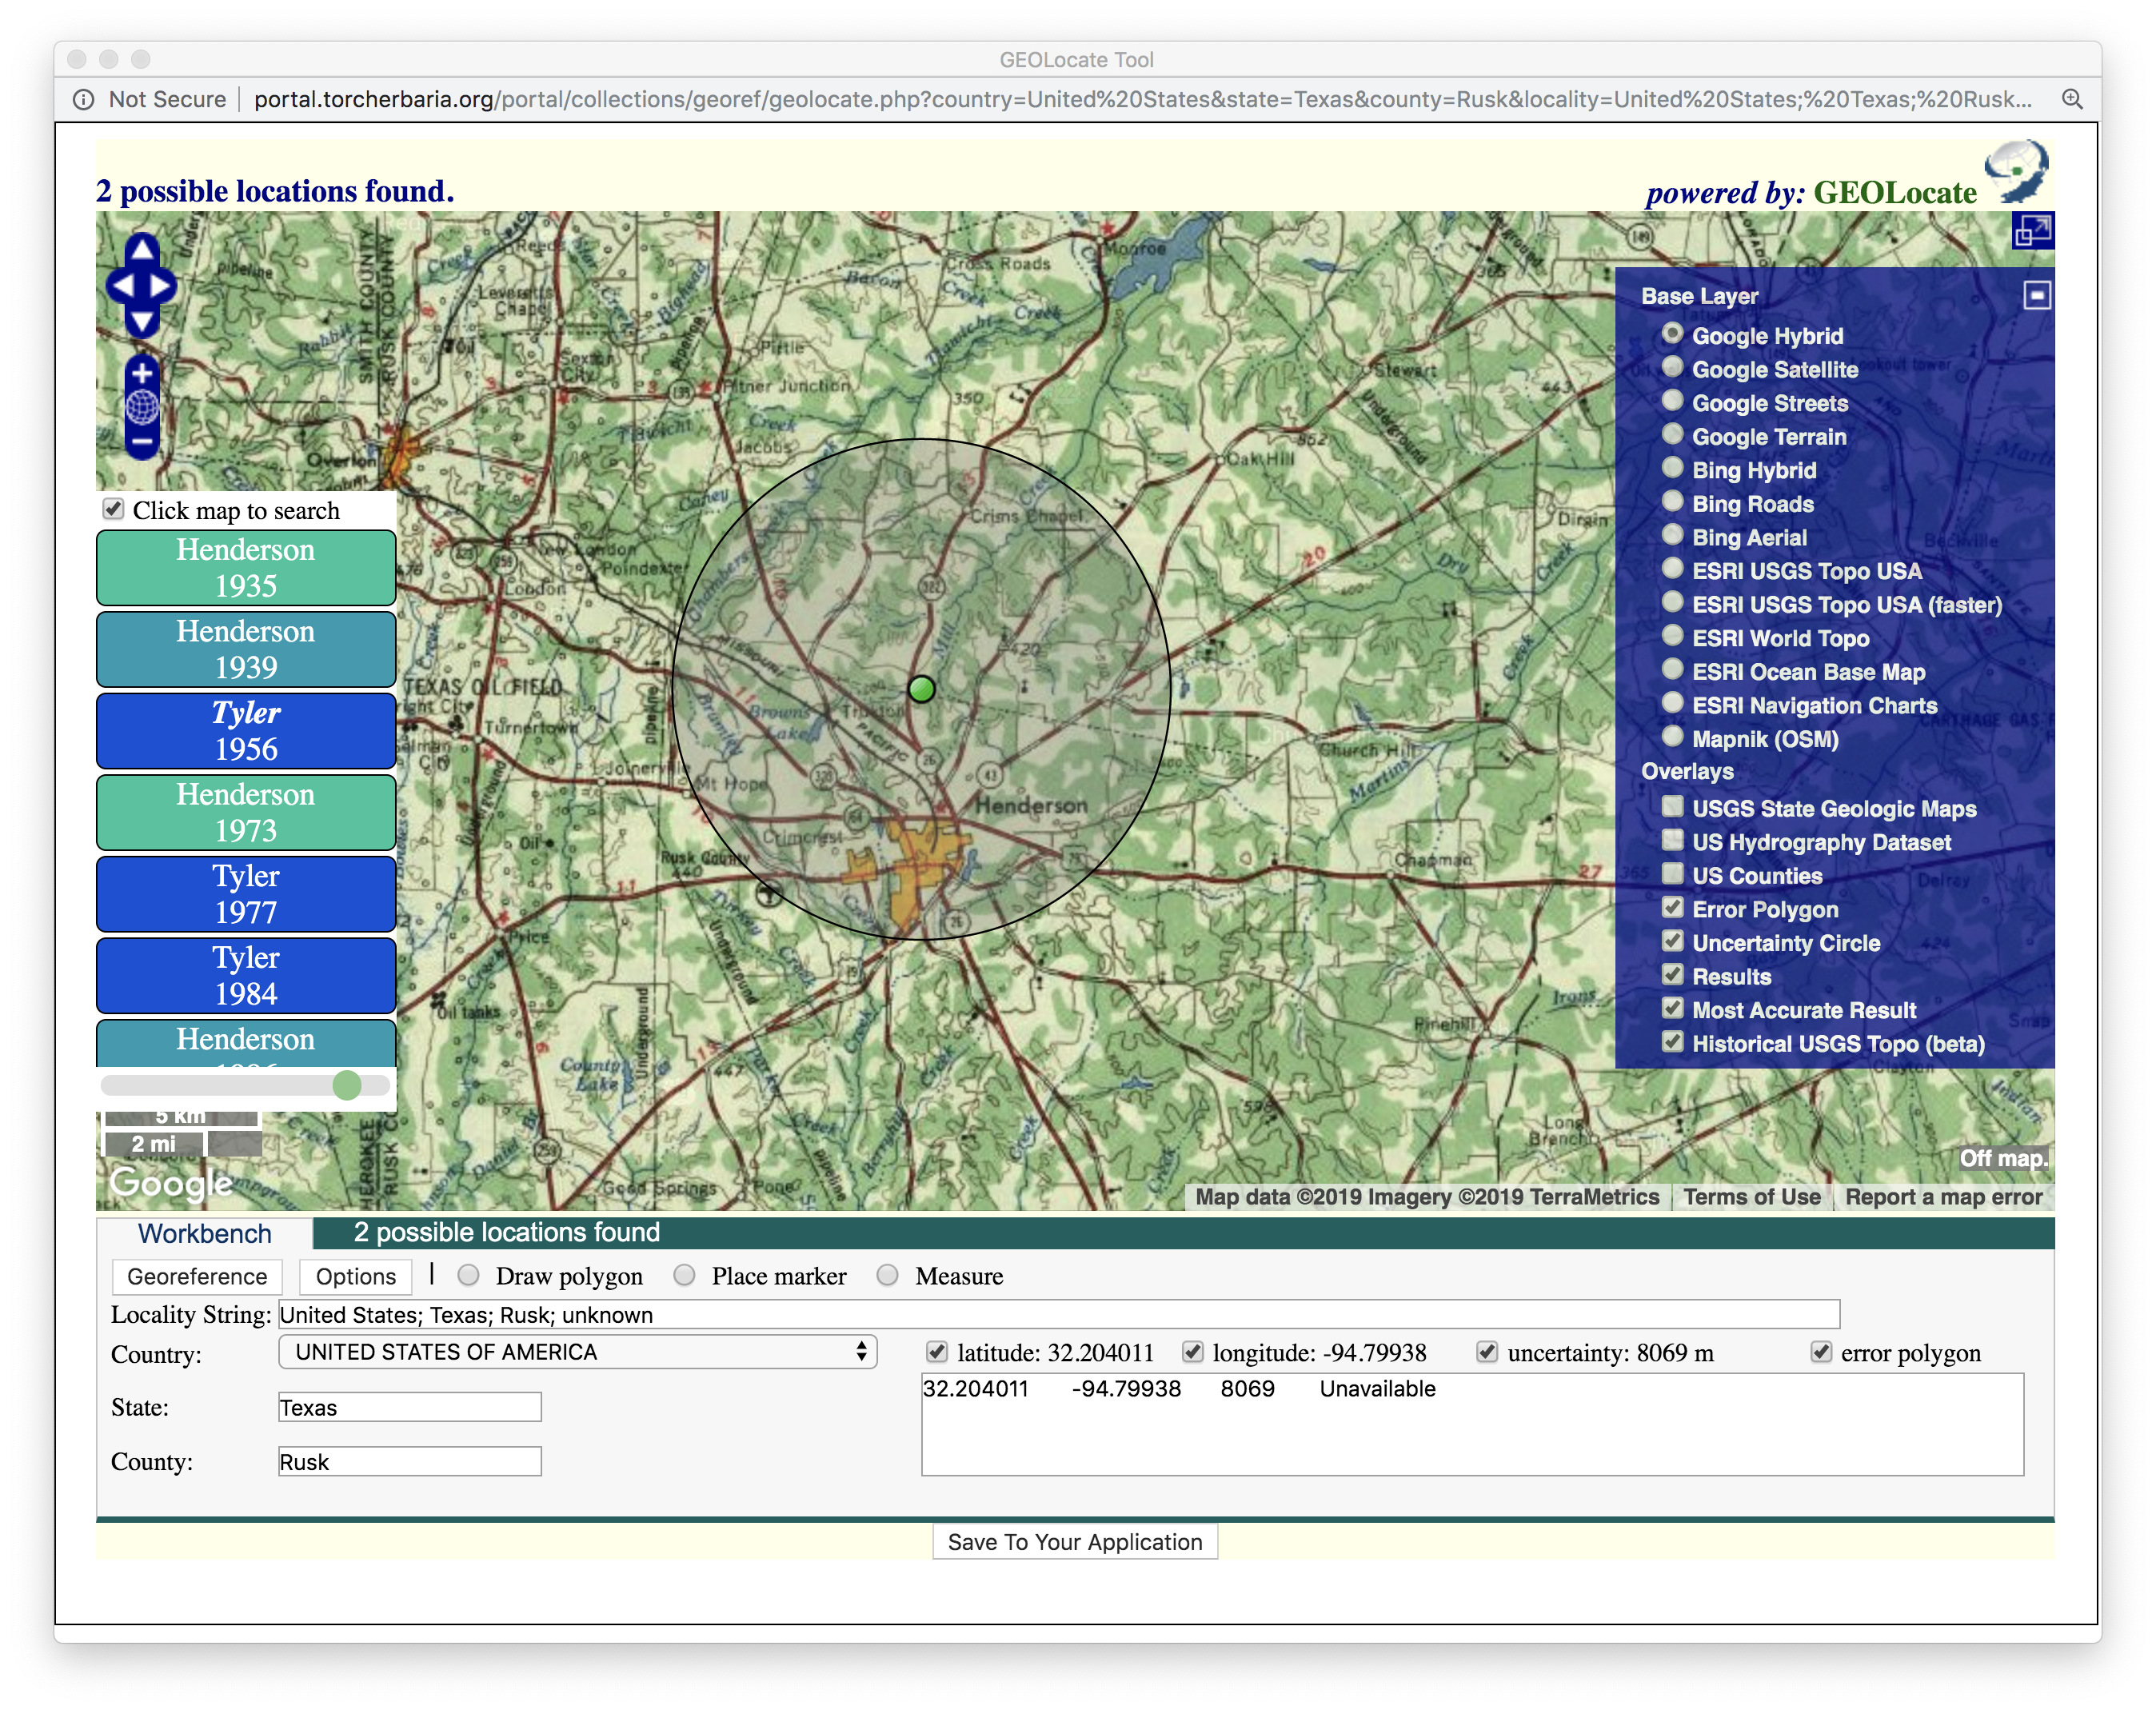Select Measure mode

coord(887,1275)
